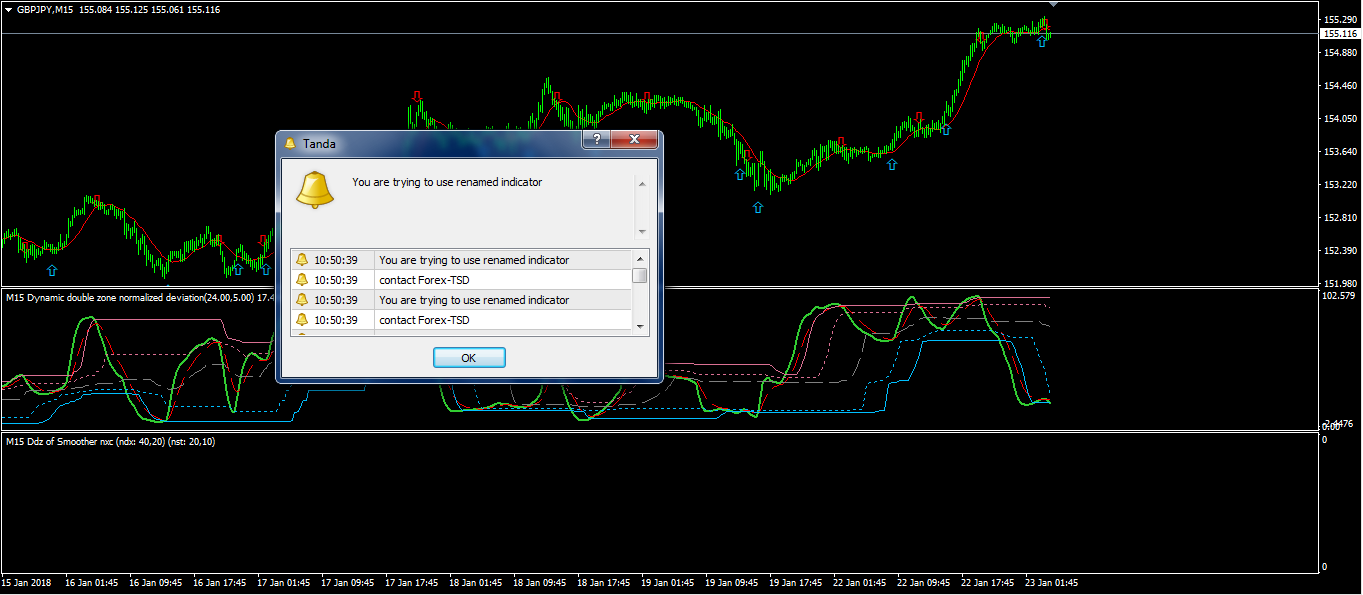
Task: Open the GBPJPY,M15 chart dropdown triangle
Action: coord(8,9)
